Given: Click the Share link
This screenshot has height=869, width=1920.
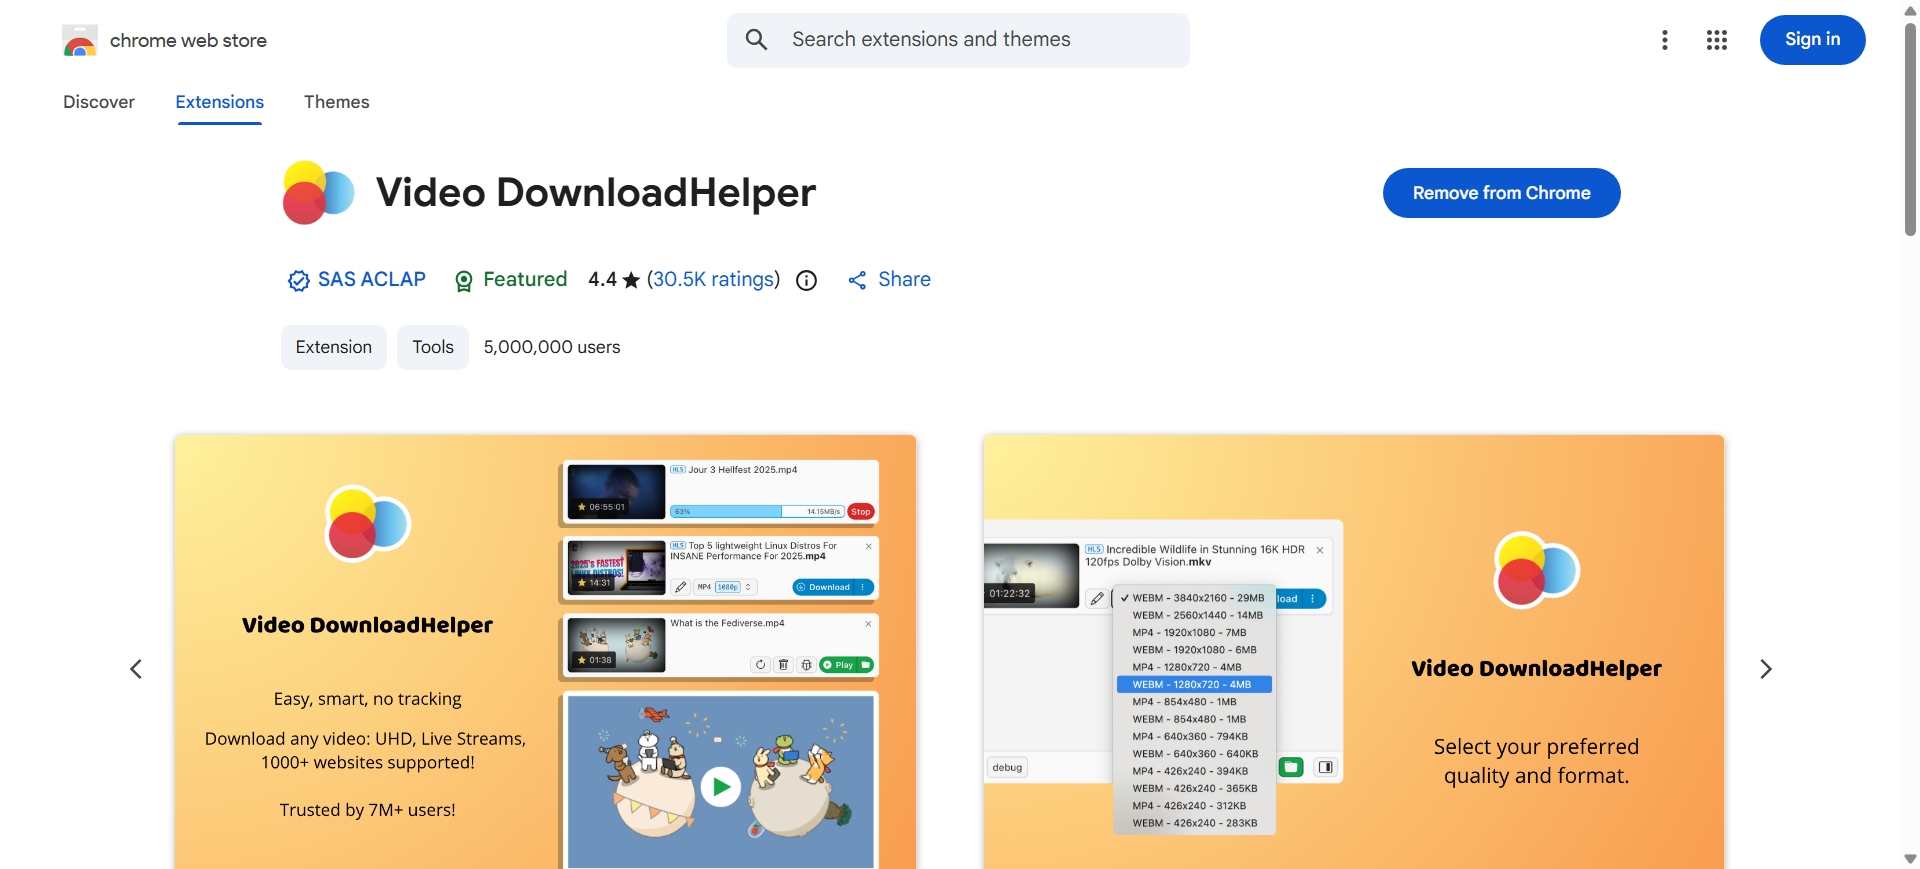Looking at the screenshot, I should (x=889, y=280).
